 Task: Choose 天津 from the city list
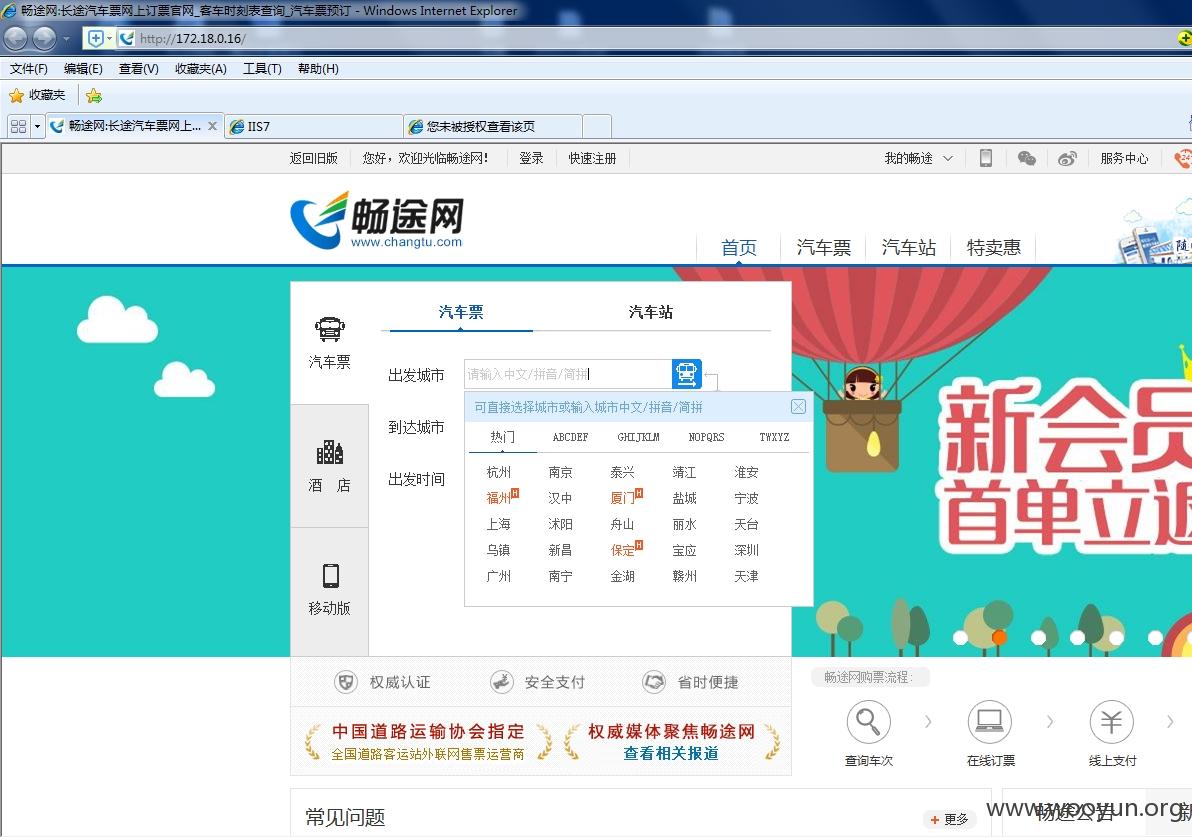[747, 576]
